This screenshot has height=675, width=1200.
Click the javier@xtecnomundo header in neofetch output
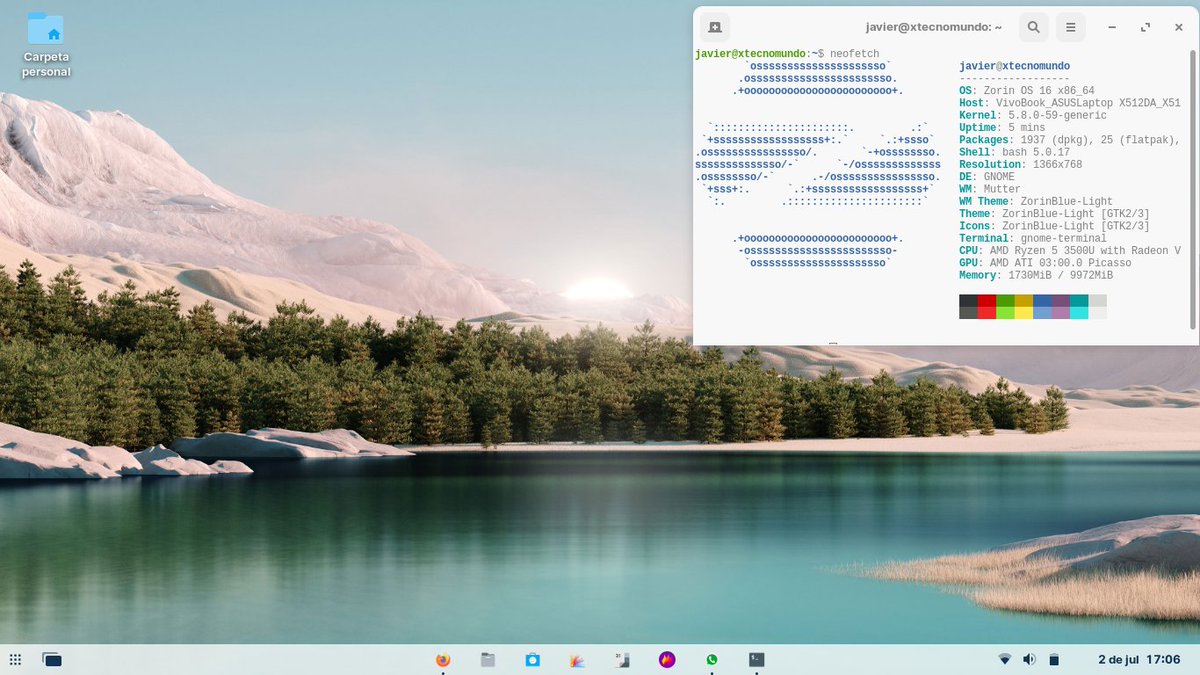pos(1014,66)
